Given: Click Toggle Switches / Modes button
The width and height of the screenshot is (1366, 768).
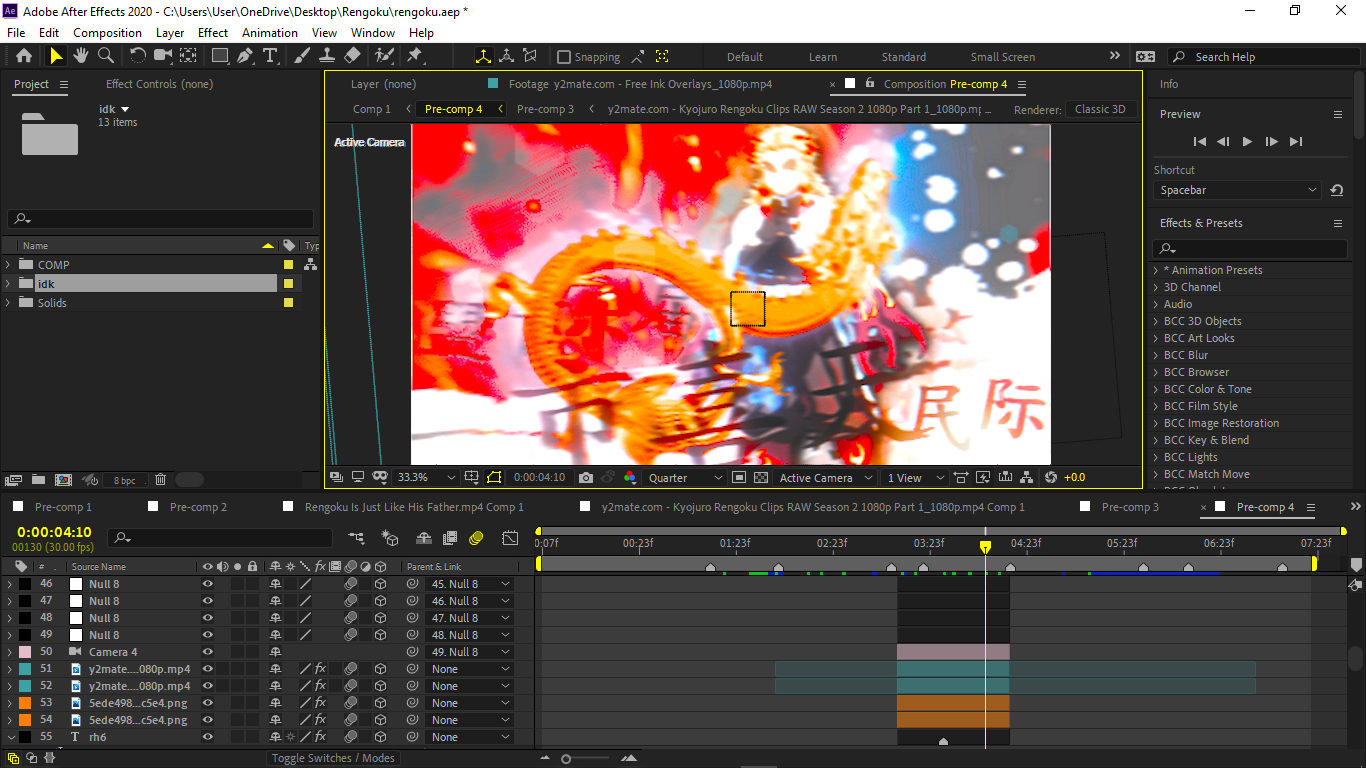Looking at the screenshot, I should click(x=333, y=758).
